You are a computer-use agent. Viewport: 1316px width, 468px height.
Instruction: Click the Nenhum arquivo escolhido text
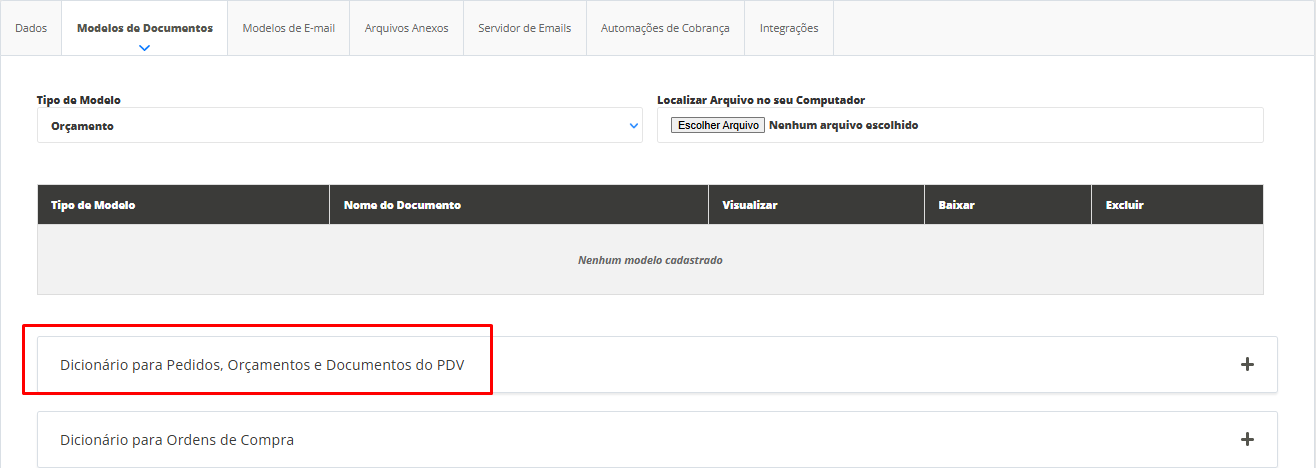(x=843, y=125)
